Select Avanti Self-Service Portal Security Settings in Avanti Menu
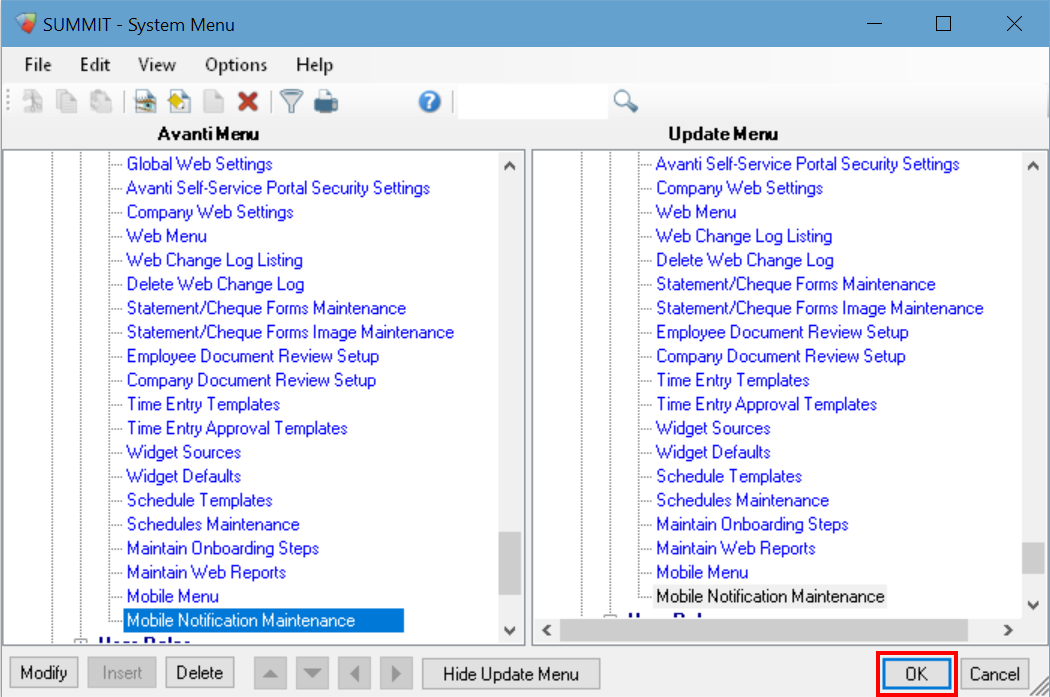Viewport: 1050px width, 697px height. point(278,188)
